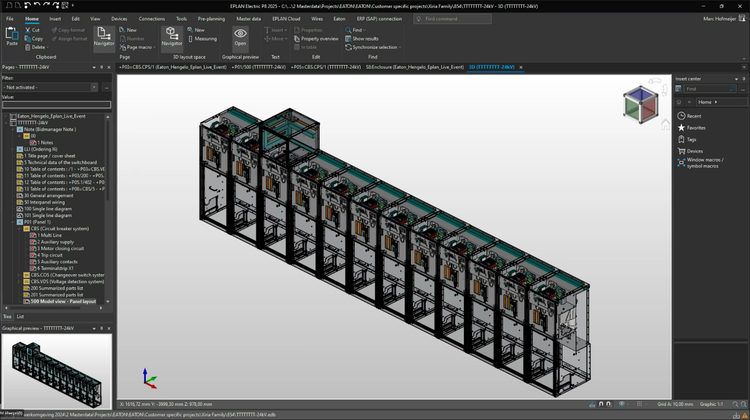Image resolution: width=750 pixels, height=420 pixels.
Task: Open the Page Navigator from the ribbon
Action: tap(104, 38)
